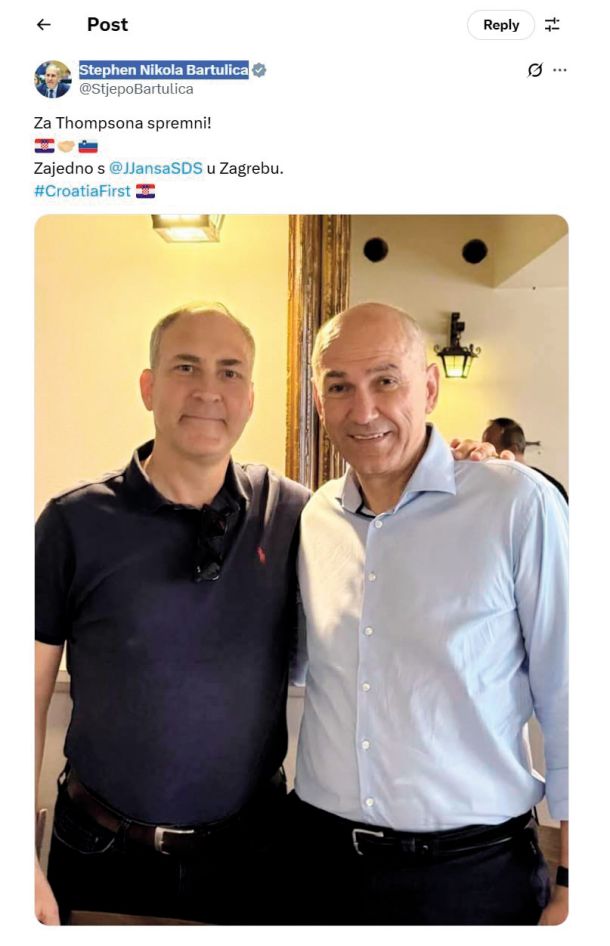Viewport: 610px width, 946px height.
Task: Click the Post page heading
Action: (107, 25)
